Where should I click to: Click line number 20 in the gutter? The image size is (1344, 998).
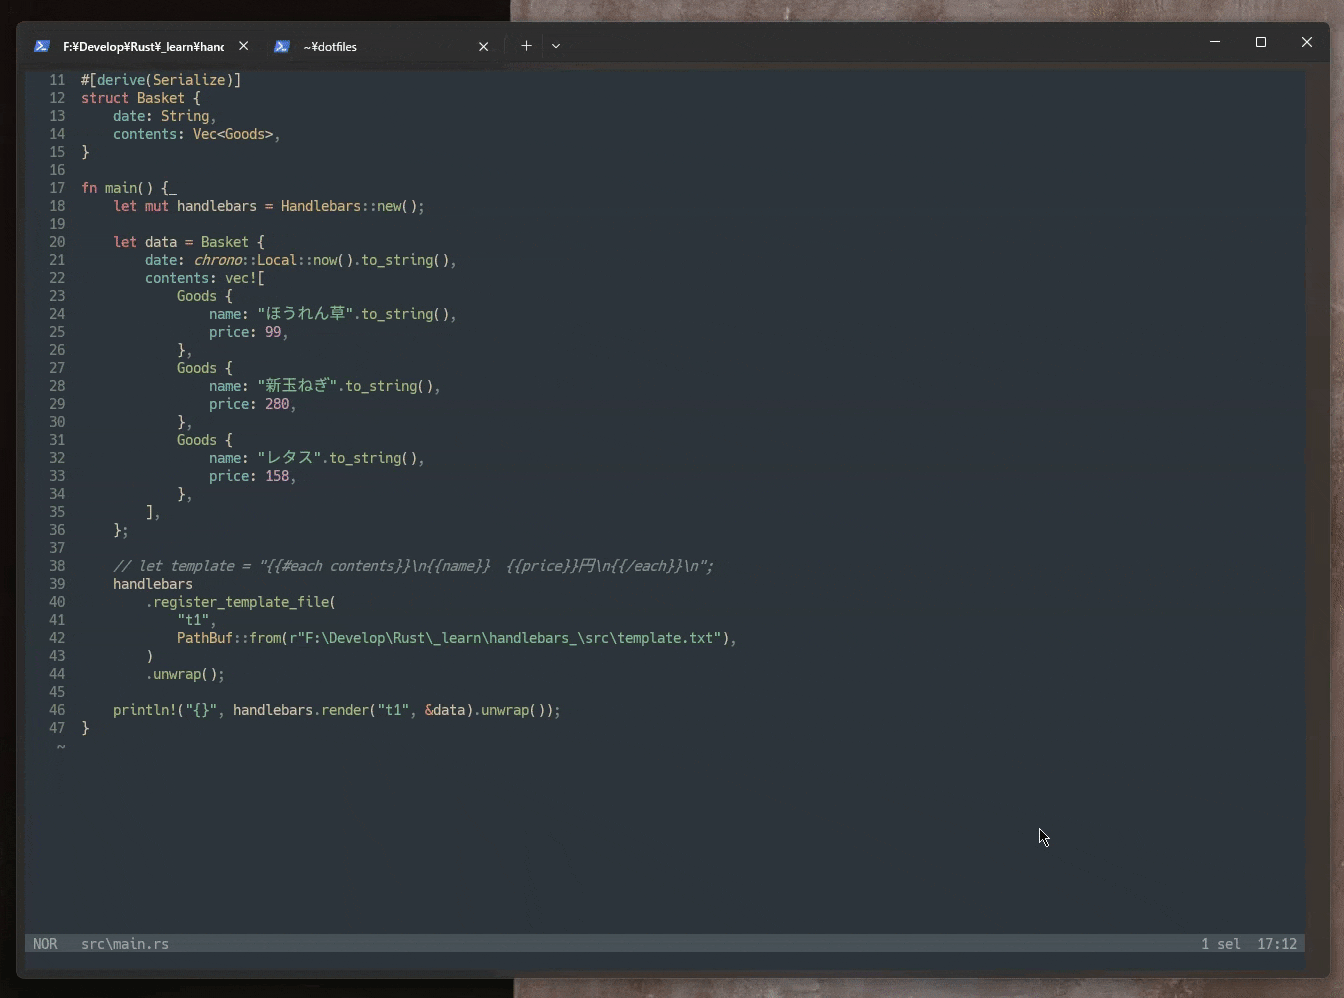pyautogui.click(x=57, y=241)
